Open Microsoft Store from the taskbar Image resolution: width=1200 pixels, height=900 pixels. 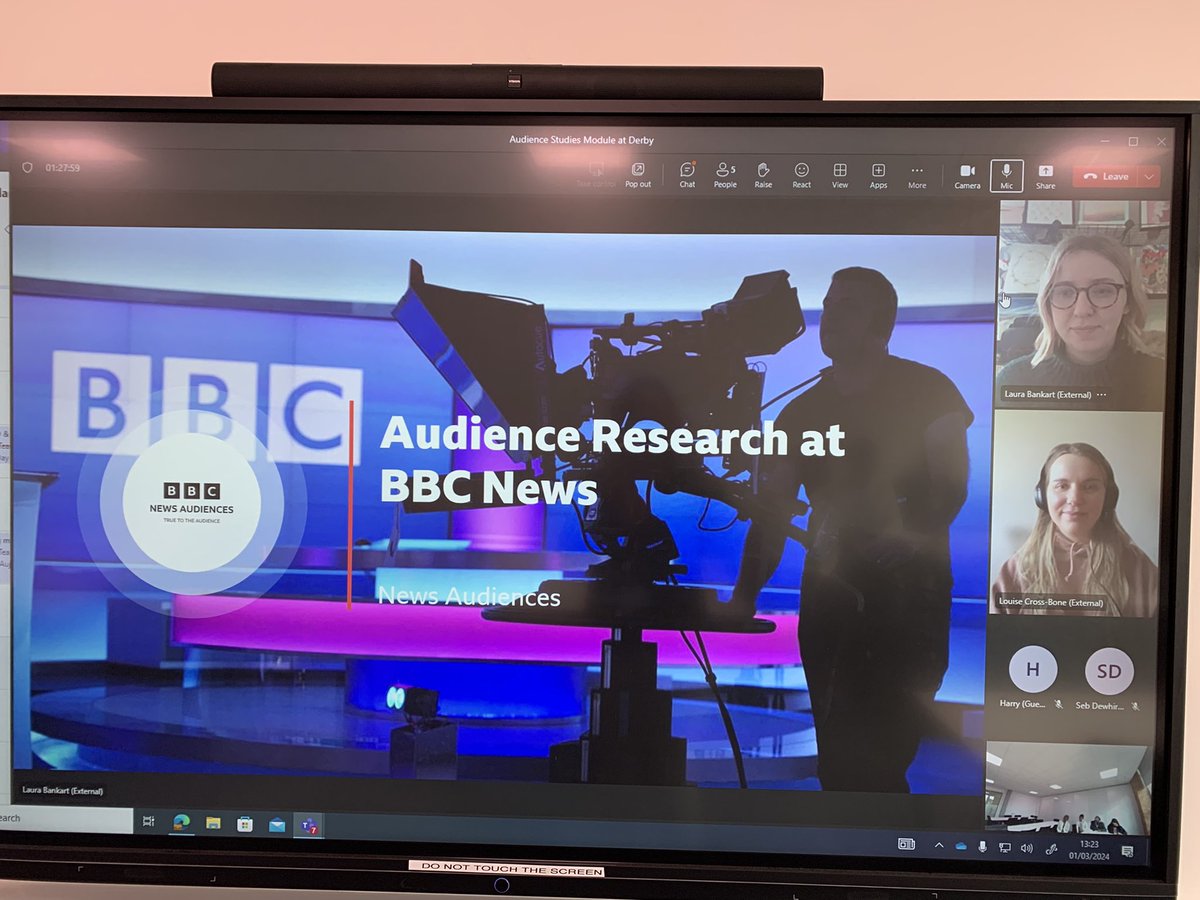245,825
